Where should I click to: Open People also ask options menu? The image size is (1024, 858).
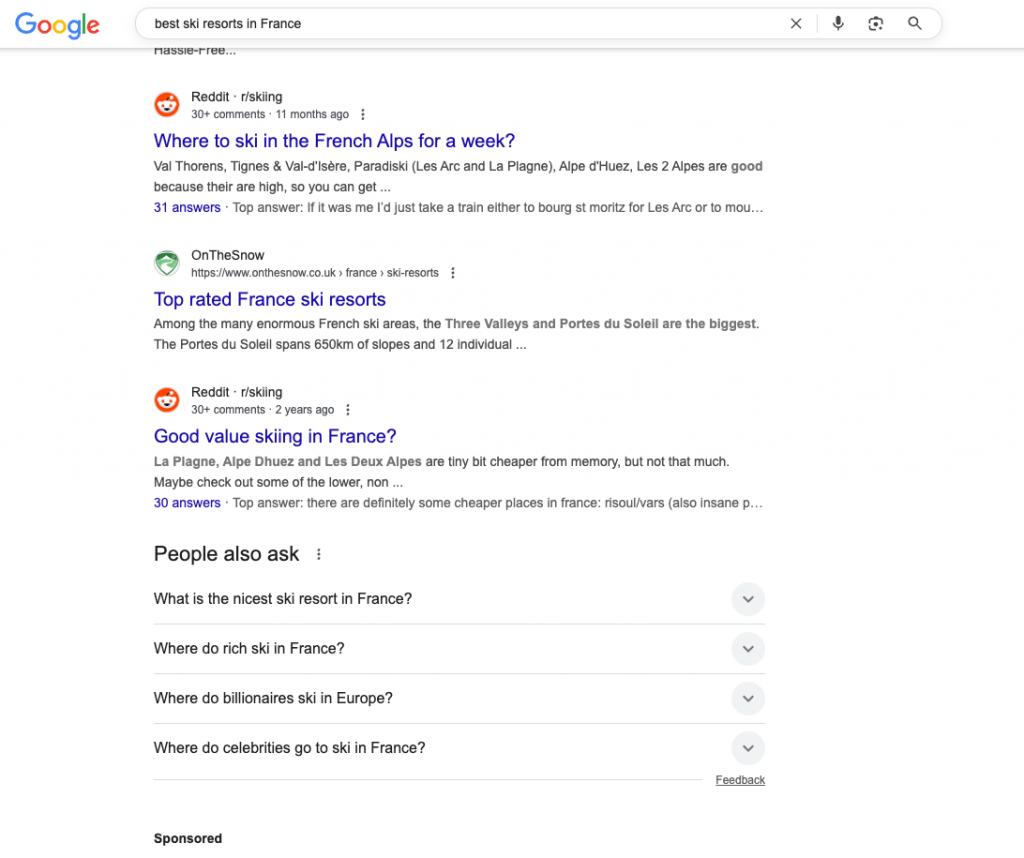tap(319, 554)
